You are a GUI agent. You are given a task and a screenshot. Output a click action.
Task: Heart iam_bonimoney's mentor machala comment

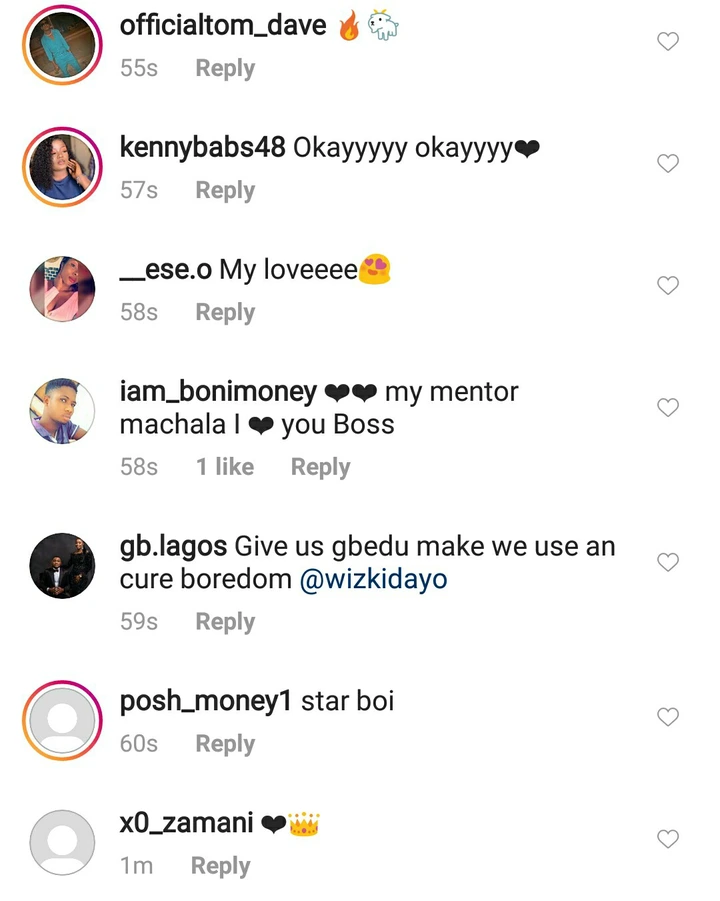pos(667,407)
